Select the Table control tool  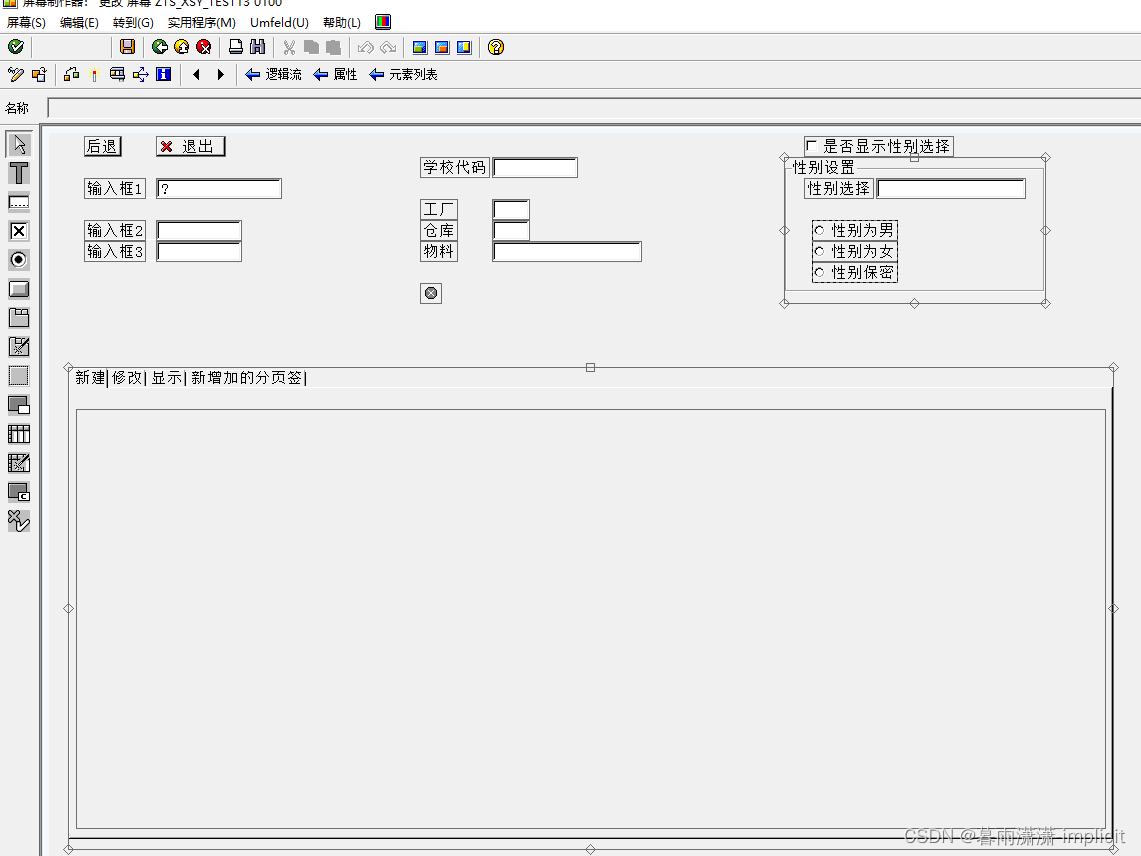(18, 433)
